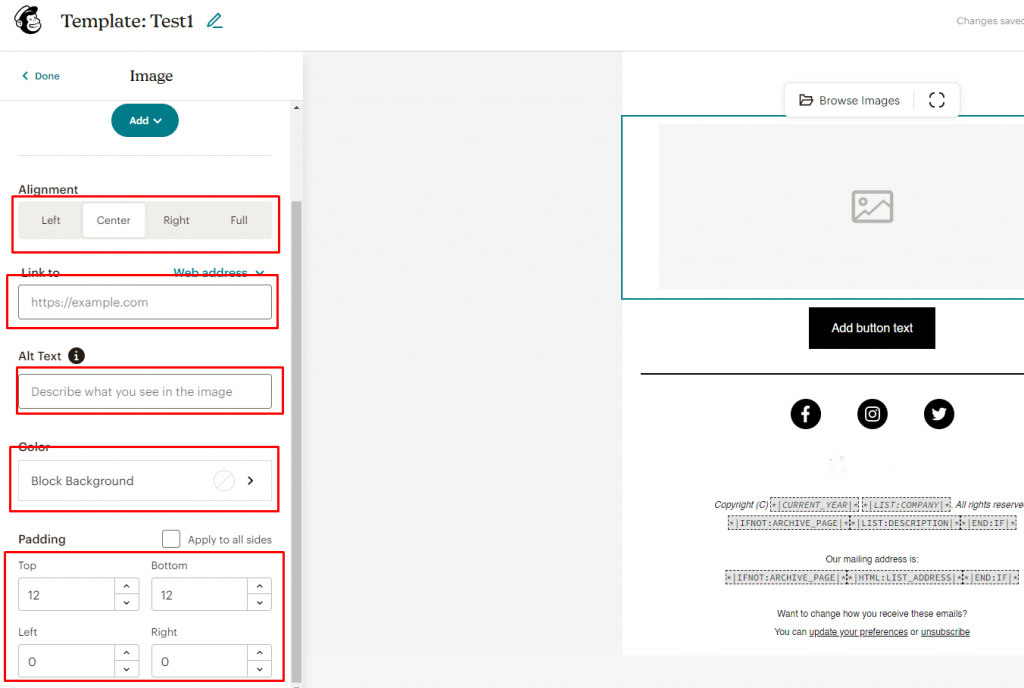This screenshot has width=1024, height=688.
Task: Click the unsubscribe link in the footer
Action: (x=946, y=631)
